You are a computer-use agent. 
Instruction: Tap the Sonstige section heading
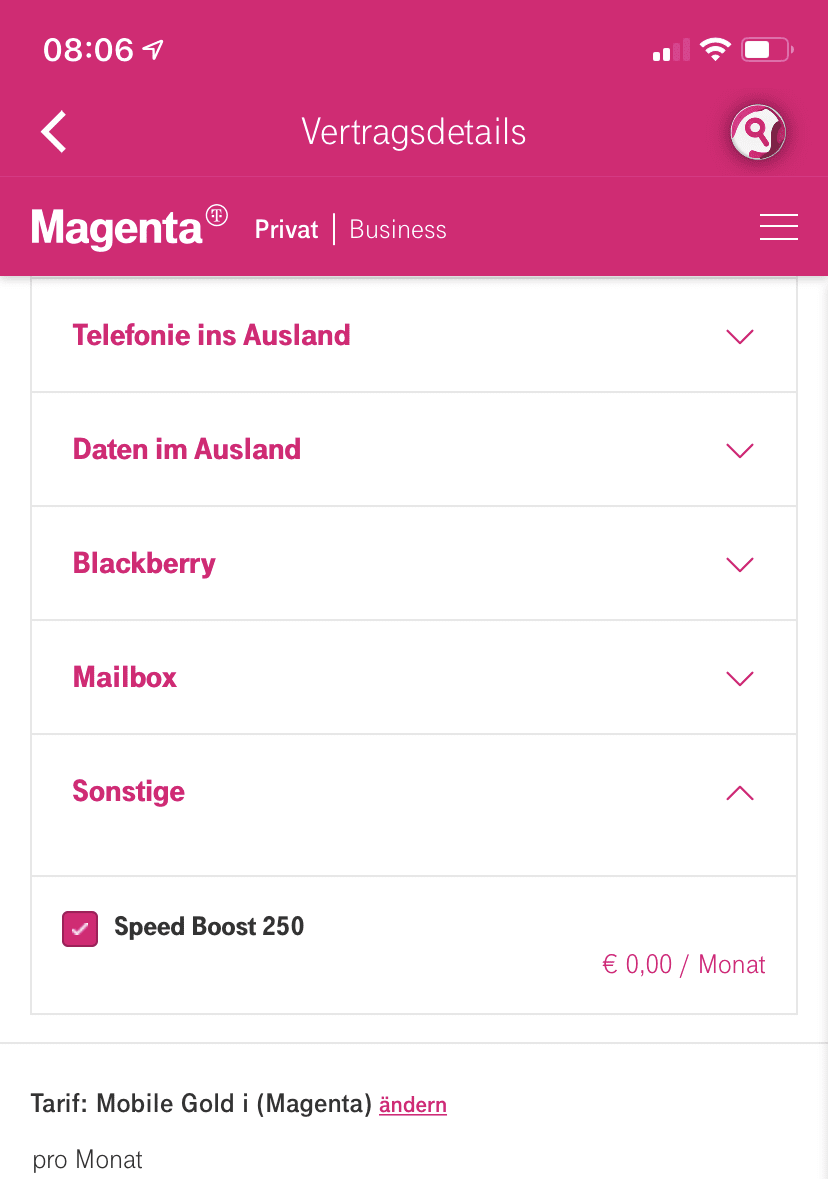click(129, 792)
